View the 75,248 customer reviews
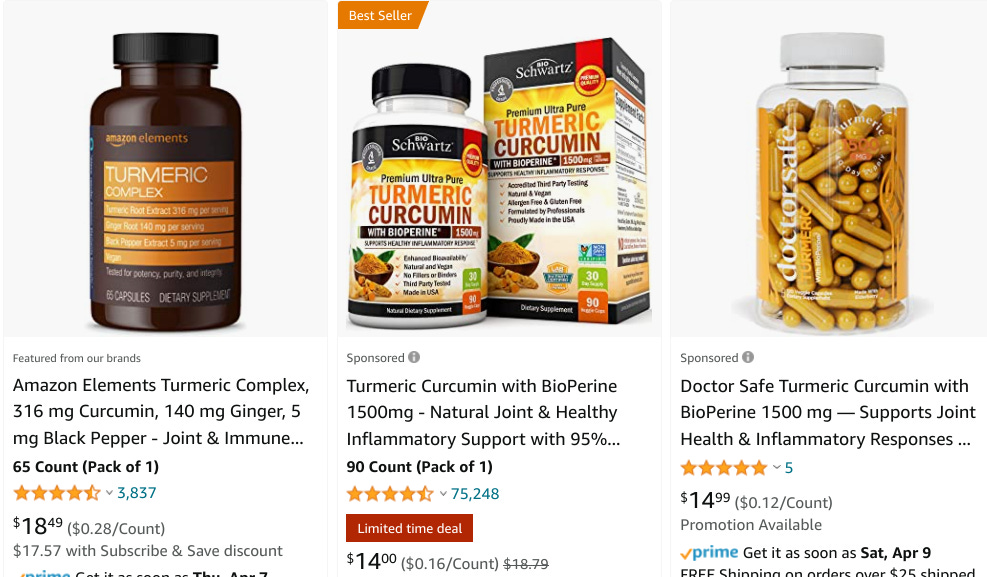This screenshot has height=577, width=987. tap(475, 494)
